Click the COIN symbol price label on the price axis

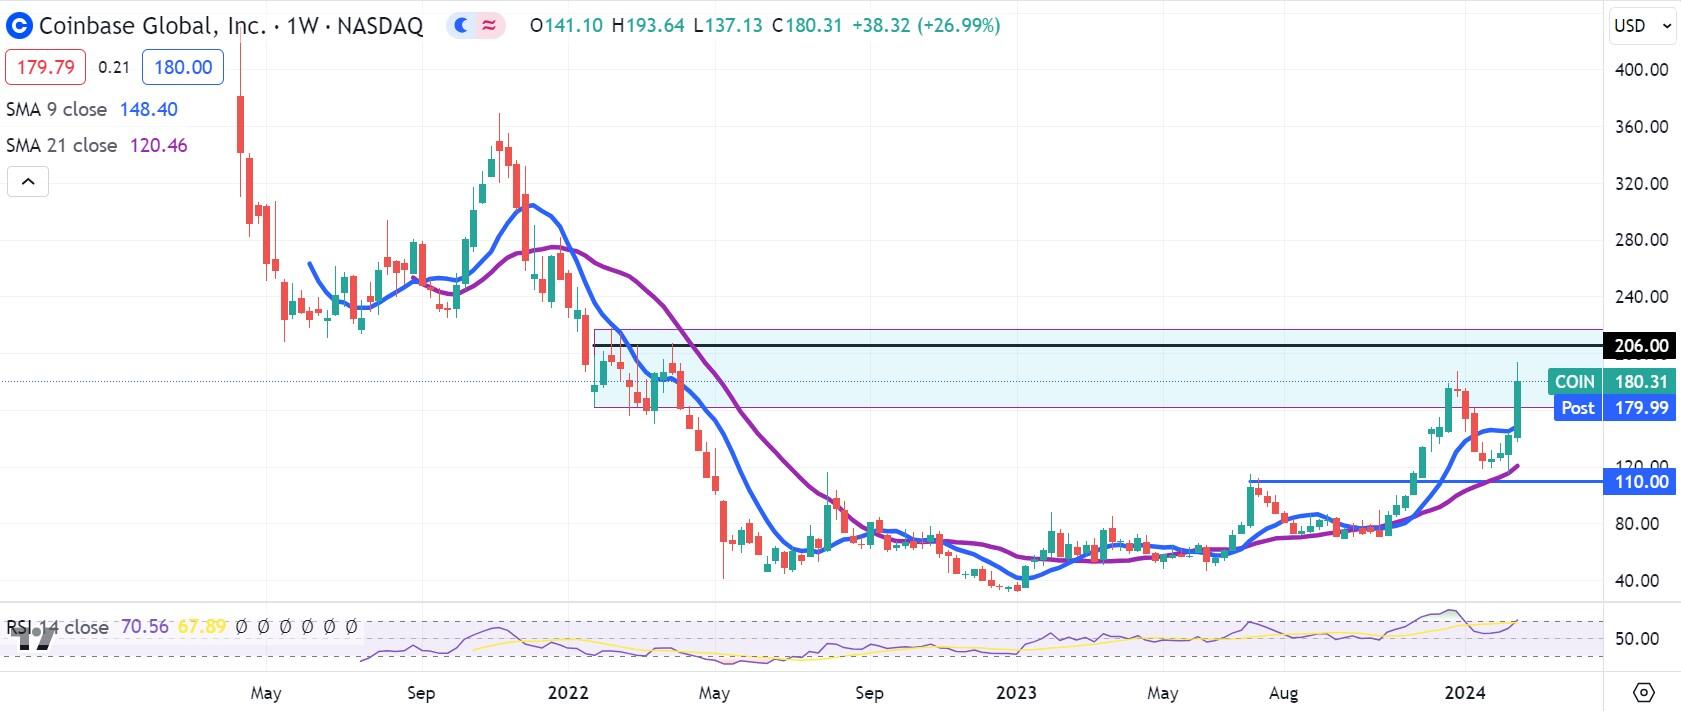[1574, 382]
